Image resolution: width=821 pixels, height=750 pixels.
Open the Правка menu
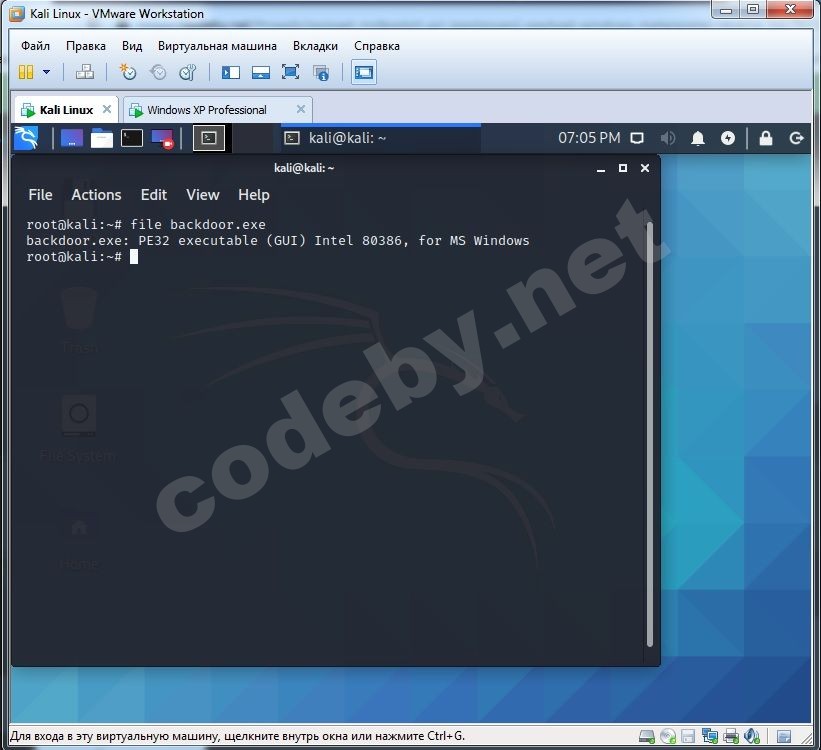click(x=86, y=46)
